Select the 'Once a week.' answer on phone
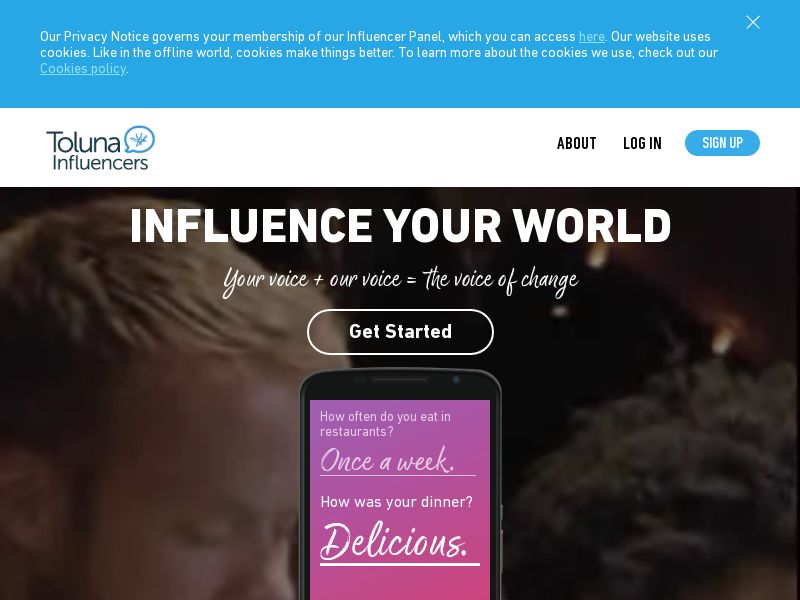The image size is (800, 600). click(x=387, y=460)
